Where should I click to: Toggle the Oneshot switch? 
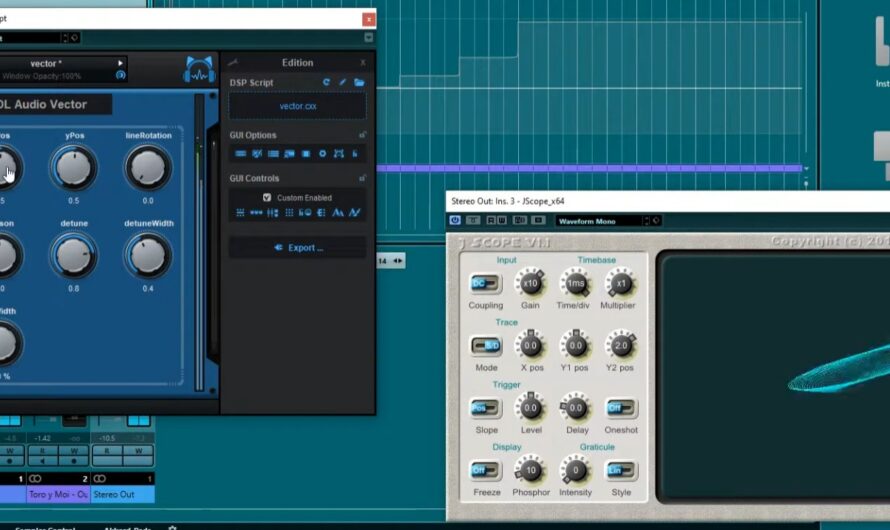point(621,408)
